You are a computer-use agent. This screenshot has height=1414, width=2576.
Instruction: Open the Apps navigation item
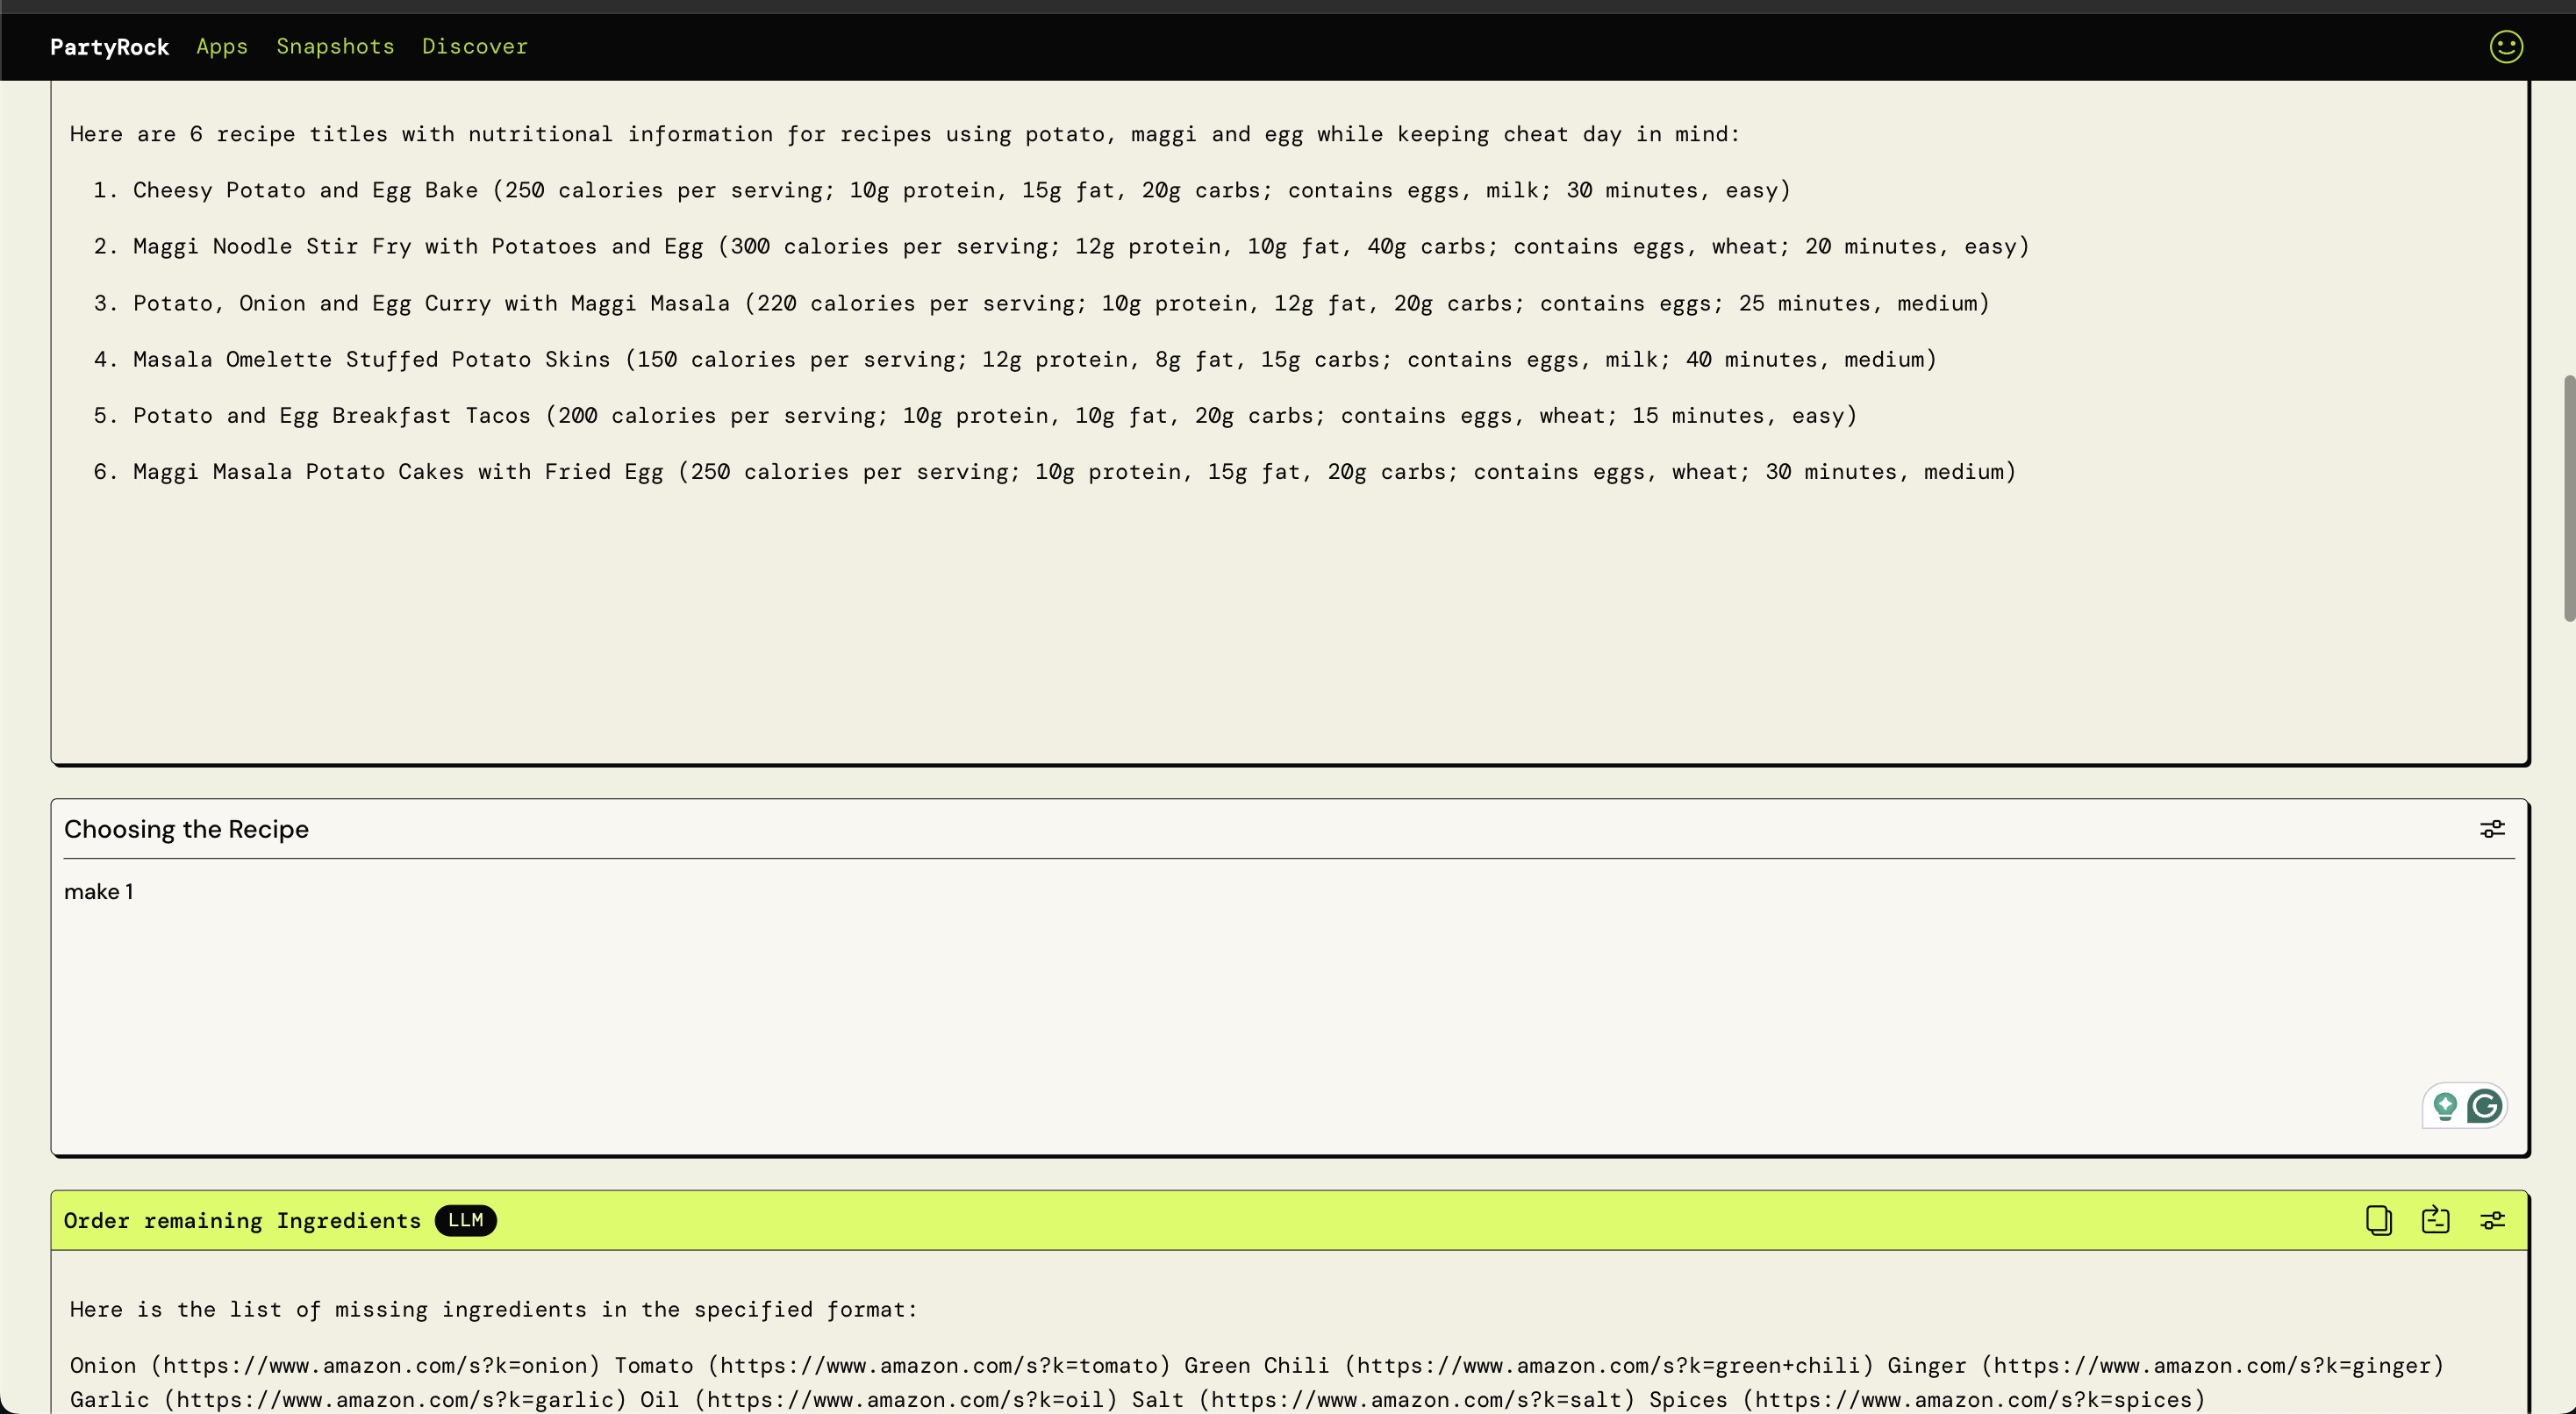point(222,47)
